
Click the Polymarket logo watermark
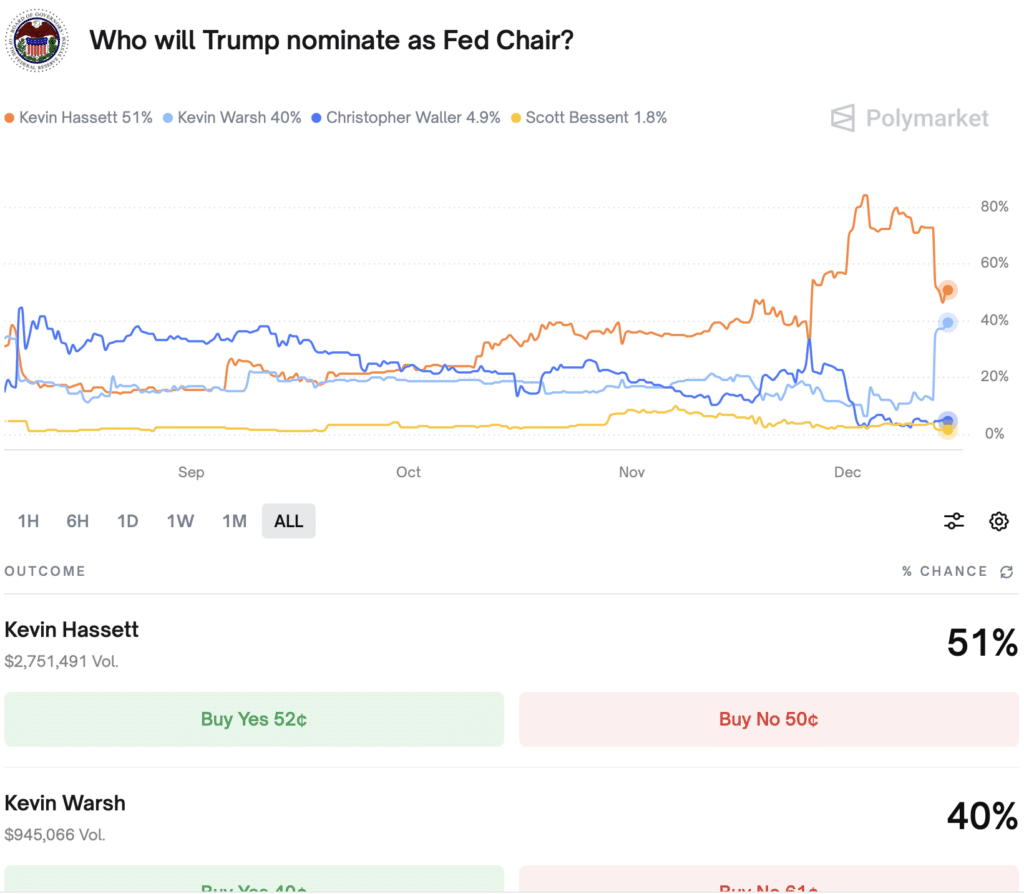910,118
